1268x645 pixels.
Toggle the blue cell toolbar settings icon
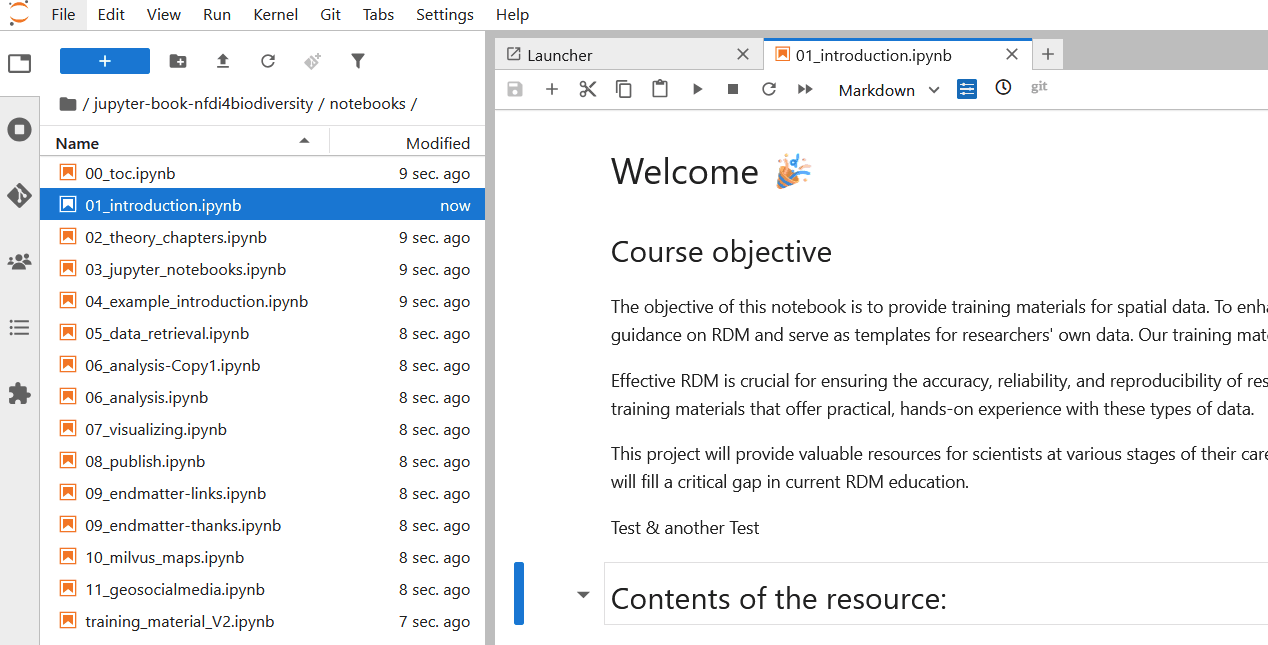click(966, 89)
